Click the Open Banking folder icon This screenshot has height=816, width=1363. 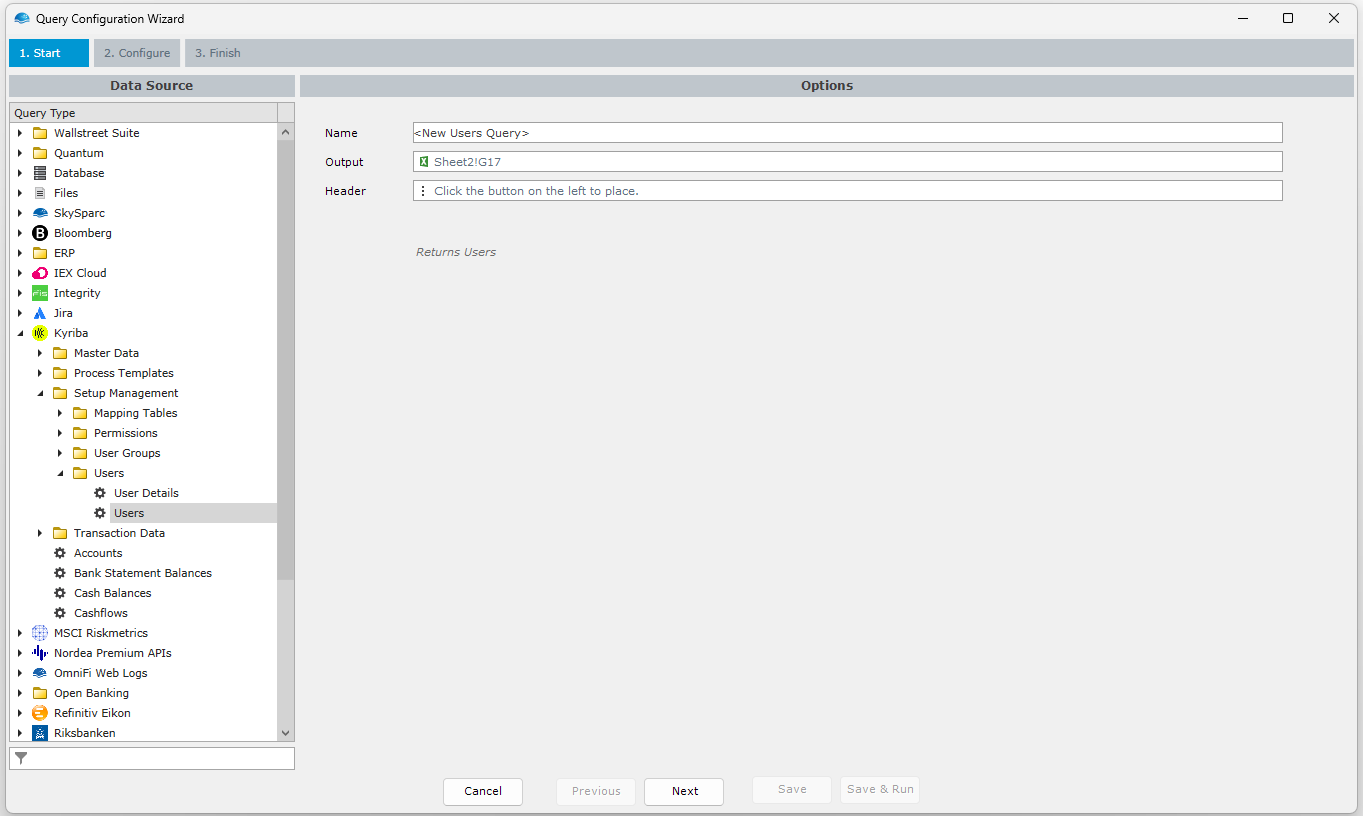coord(40,693)
